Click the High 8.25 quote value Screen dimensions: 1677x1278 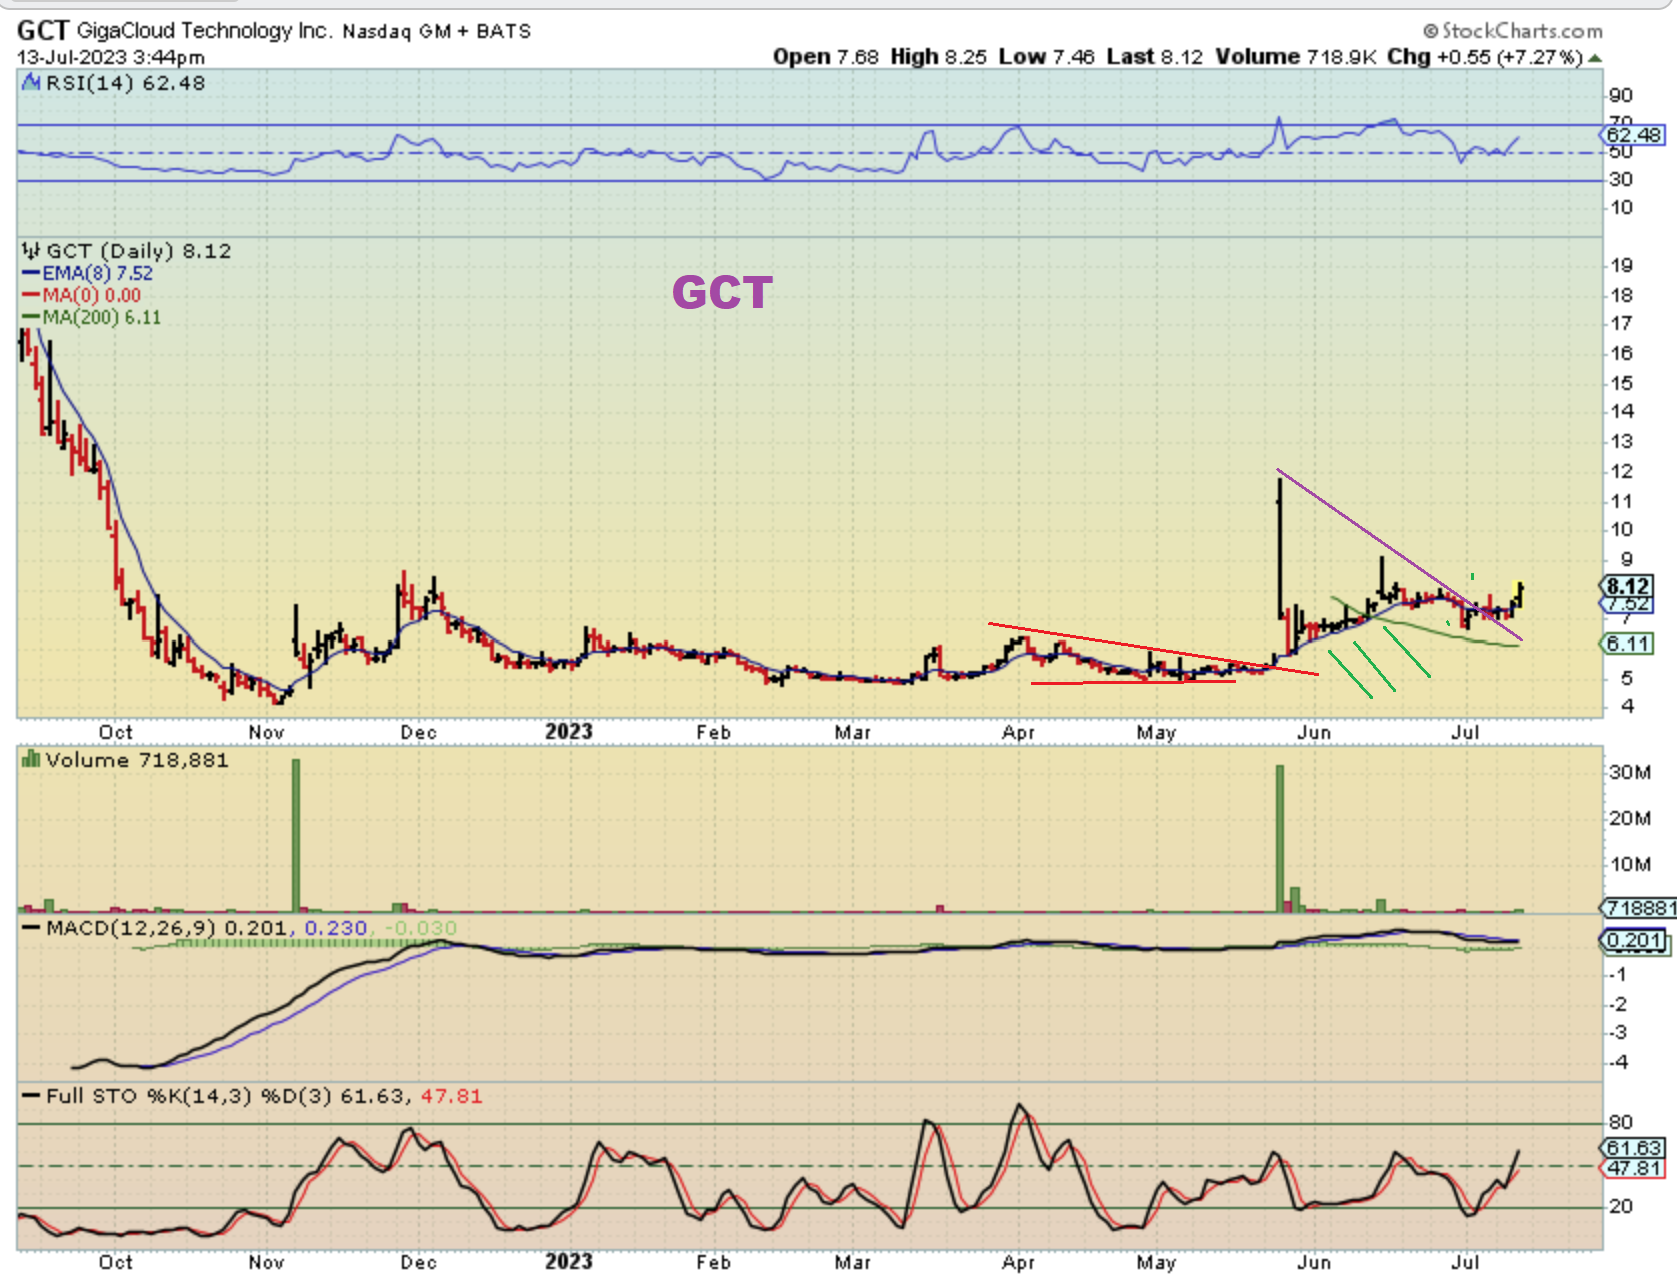tap(938, 57)
